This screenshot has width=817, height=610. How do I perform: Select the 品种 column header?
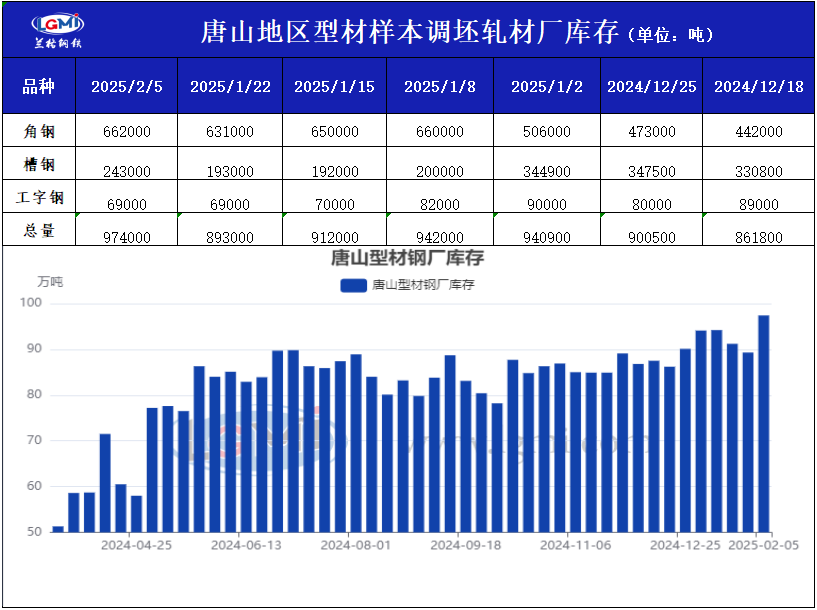pos(38,86)
